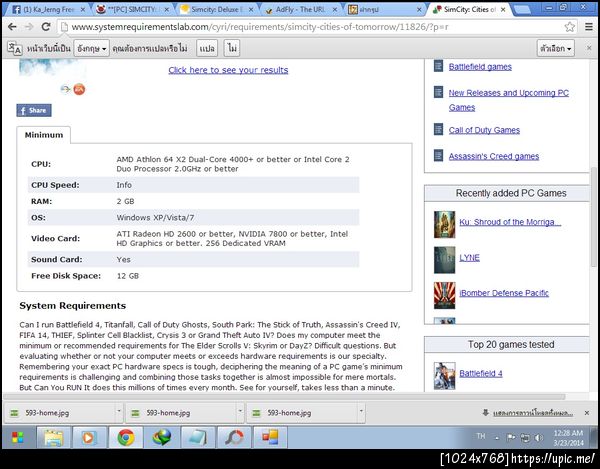Open the source language dropdown 'อังกฤษ'
Image resolution: width=600 pixels, height=469 pixels.
pos(91,48)
